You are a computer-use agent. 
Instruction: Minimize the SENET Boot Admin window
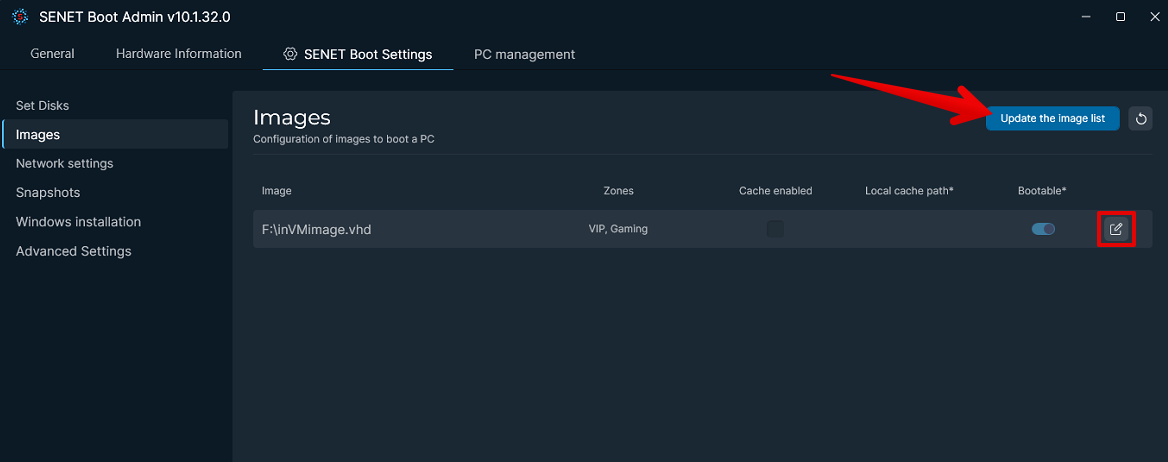[x=1085, y=16]
